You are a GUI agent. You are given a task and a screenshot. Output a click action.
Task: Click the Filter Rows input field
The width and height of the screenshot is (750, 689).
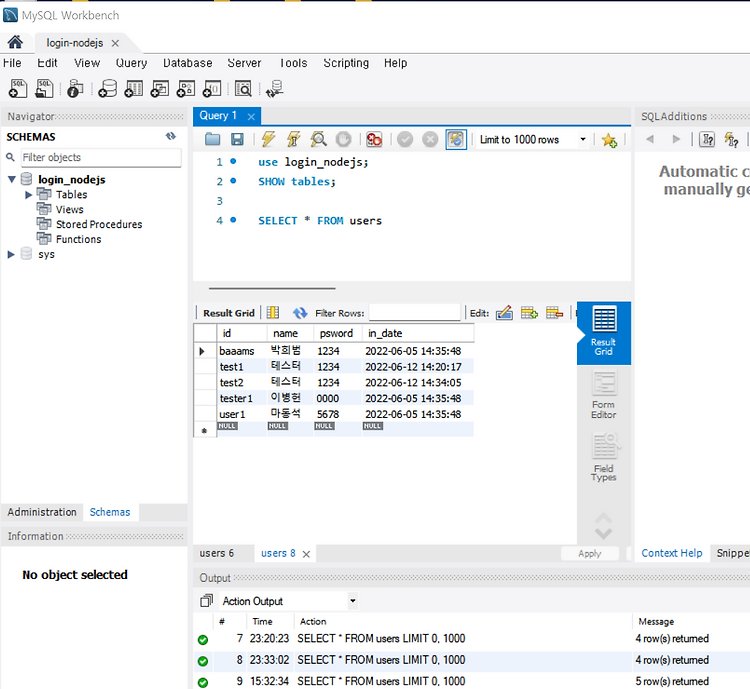click(415, 313)
